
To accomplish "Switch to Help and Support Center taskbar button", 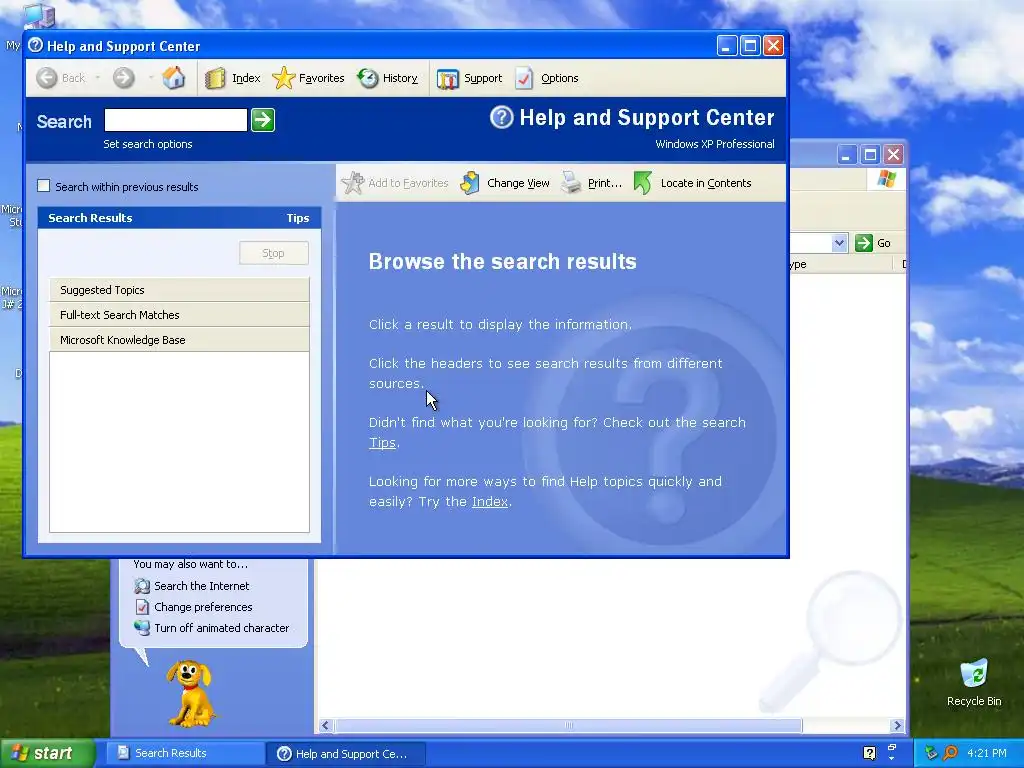I will click(345, 754).
